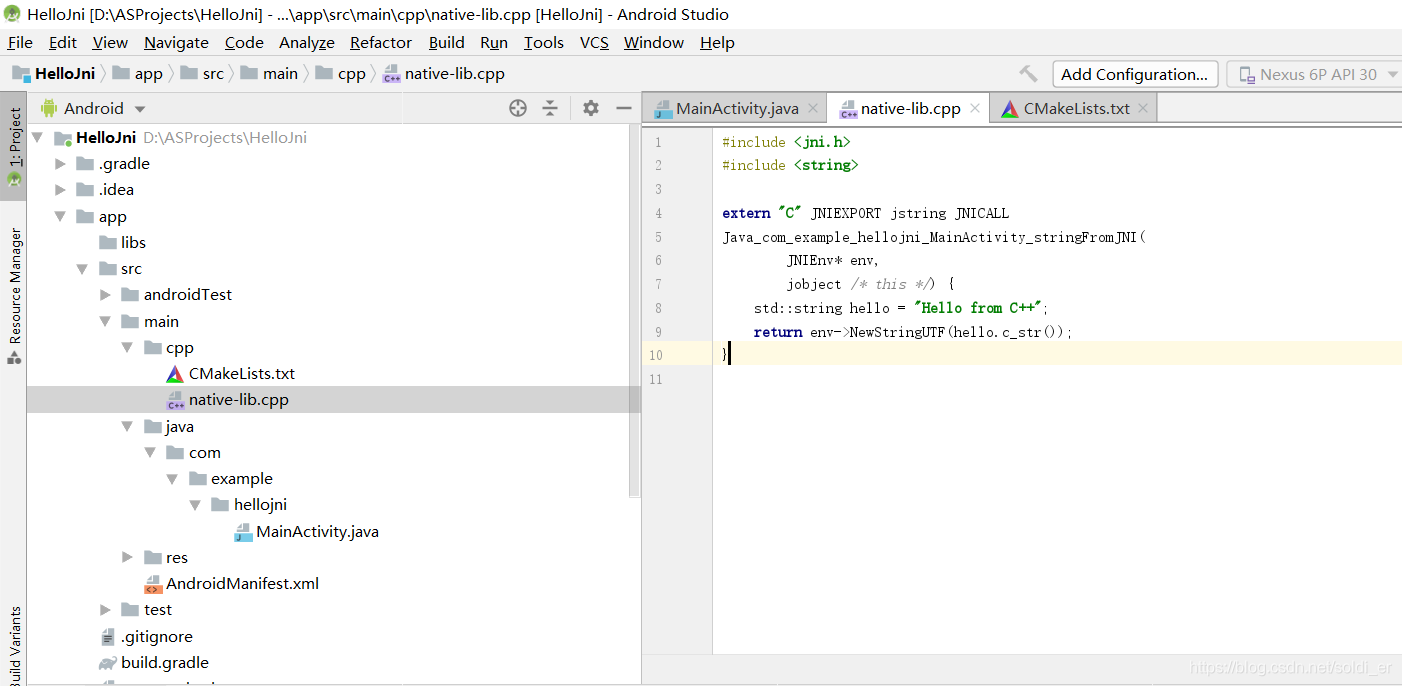Collapse the hellojni package
This screenshot has height=686, width=1402.
coord(196,505)
